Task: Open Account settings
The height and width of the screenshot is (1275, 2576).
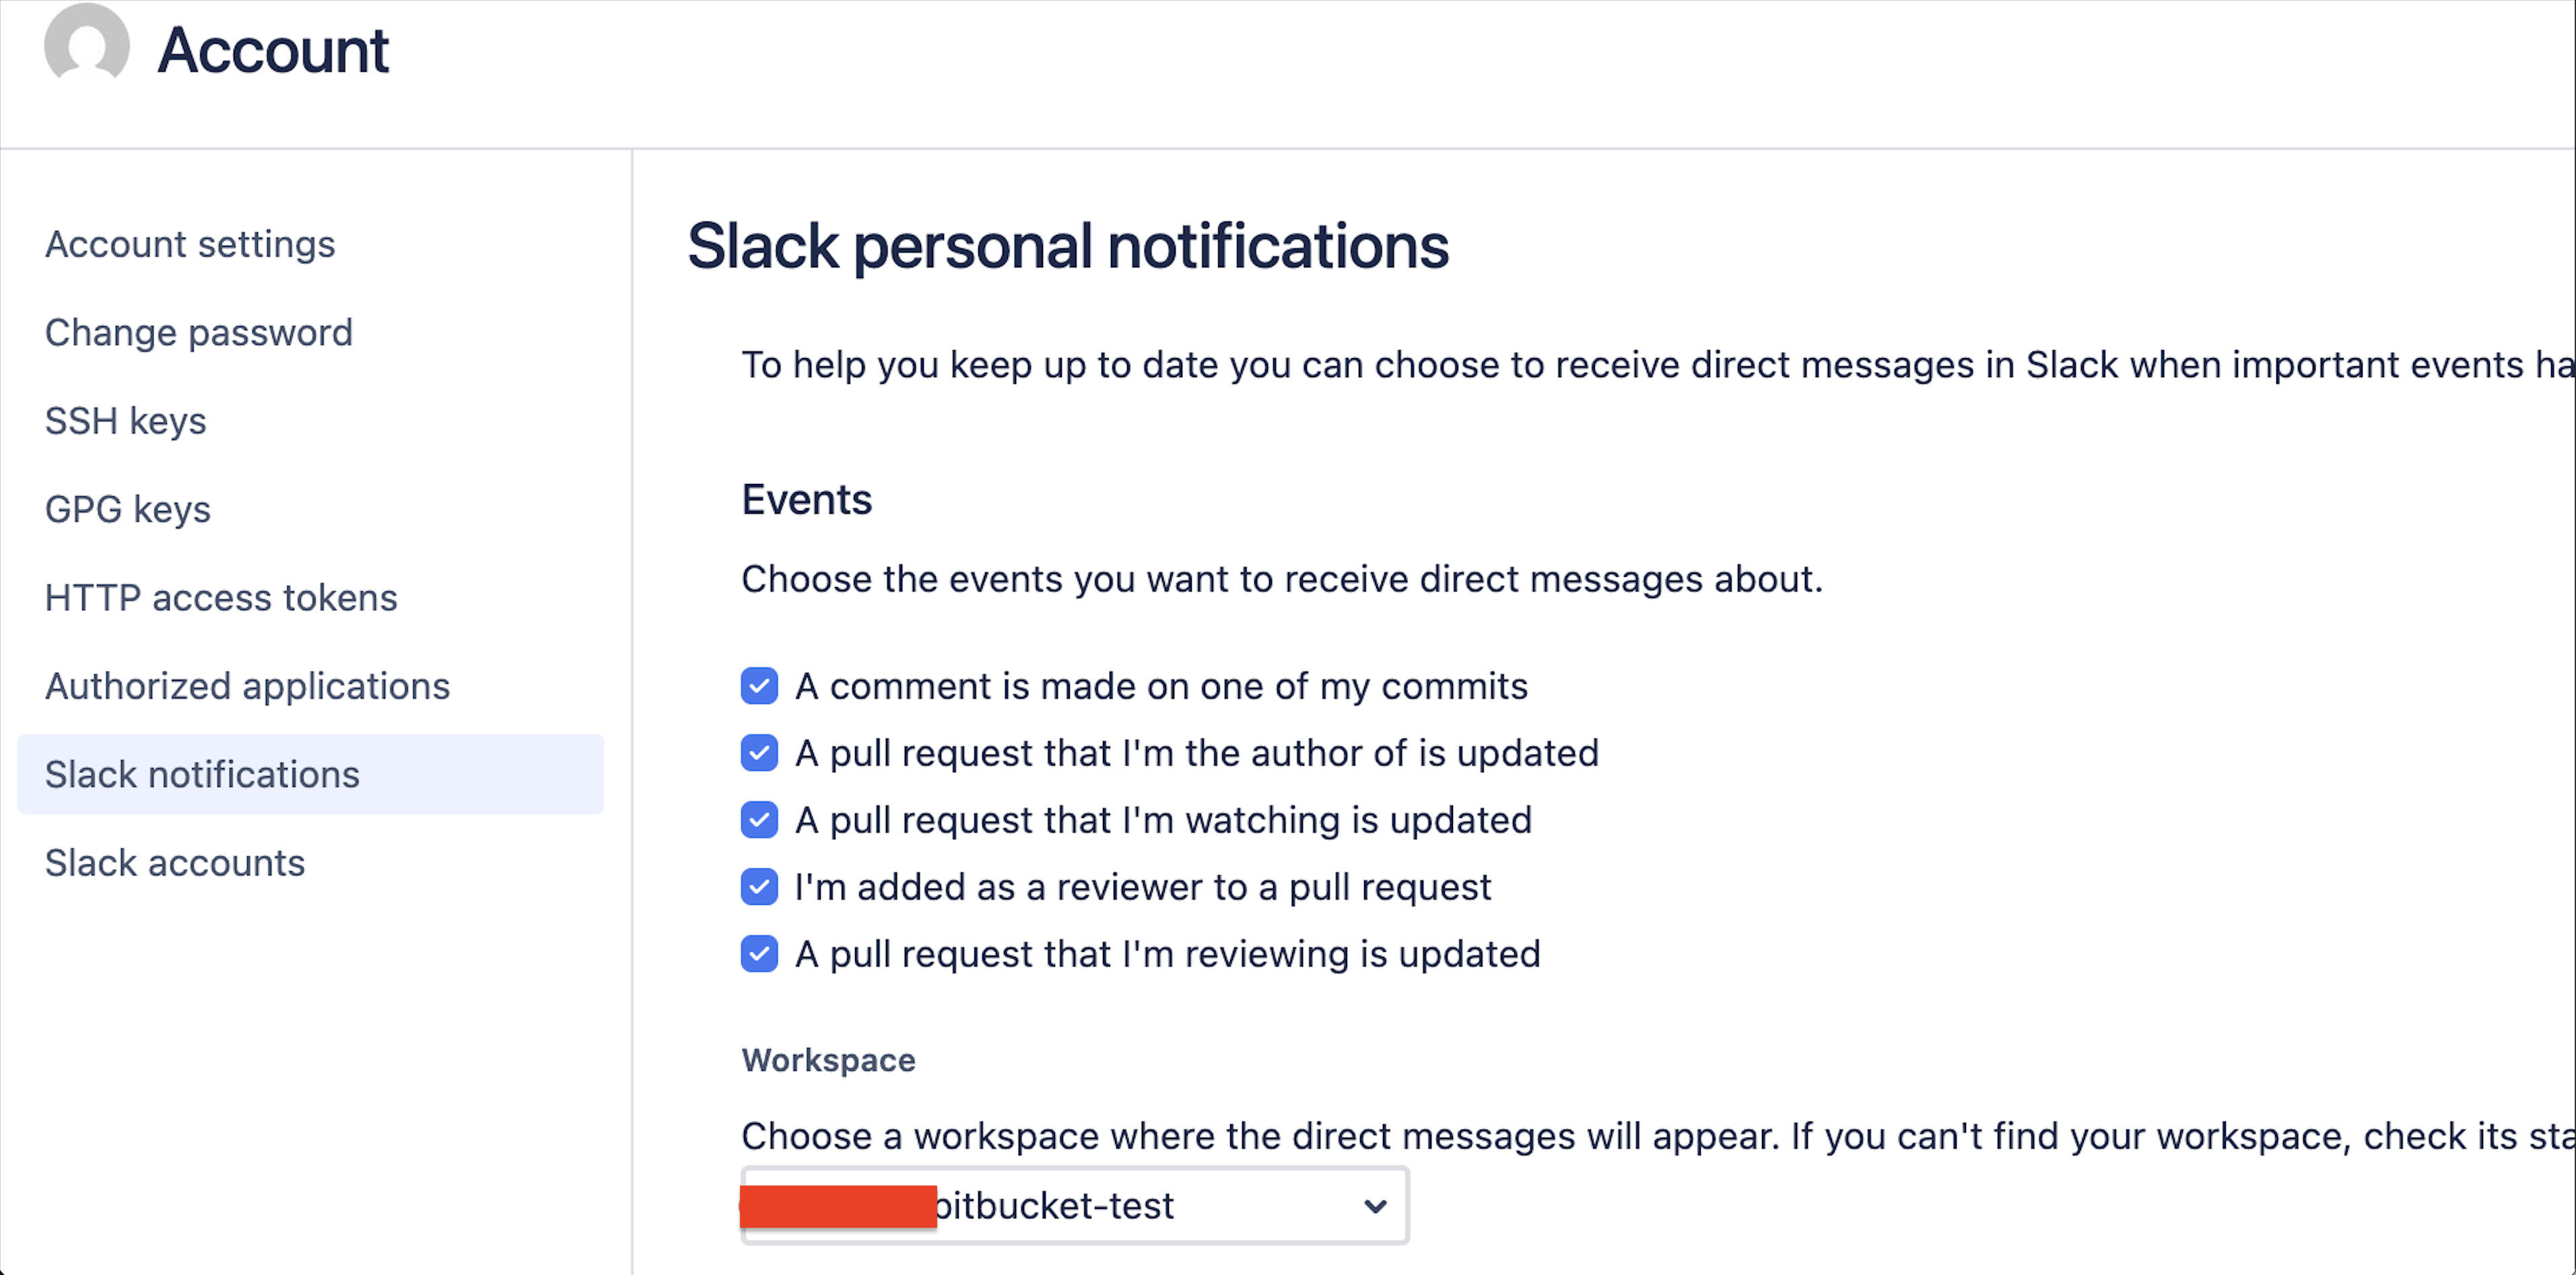Action: (x=190, y=243)
